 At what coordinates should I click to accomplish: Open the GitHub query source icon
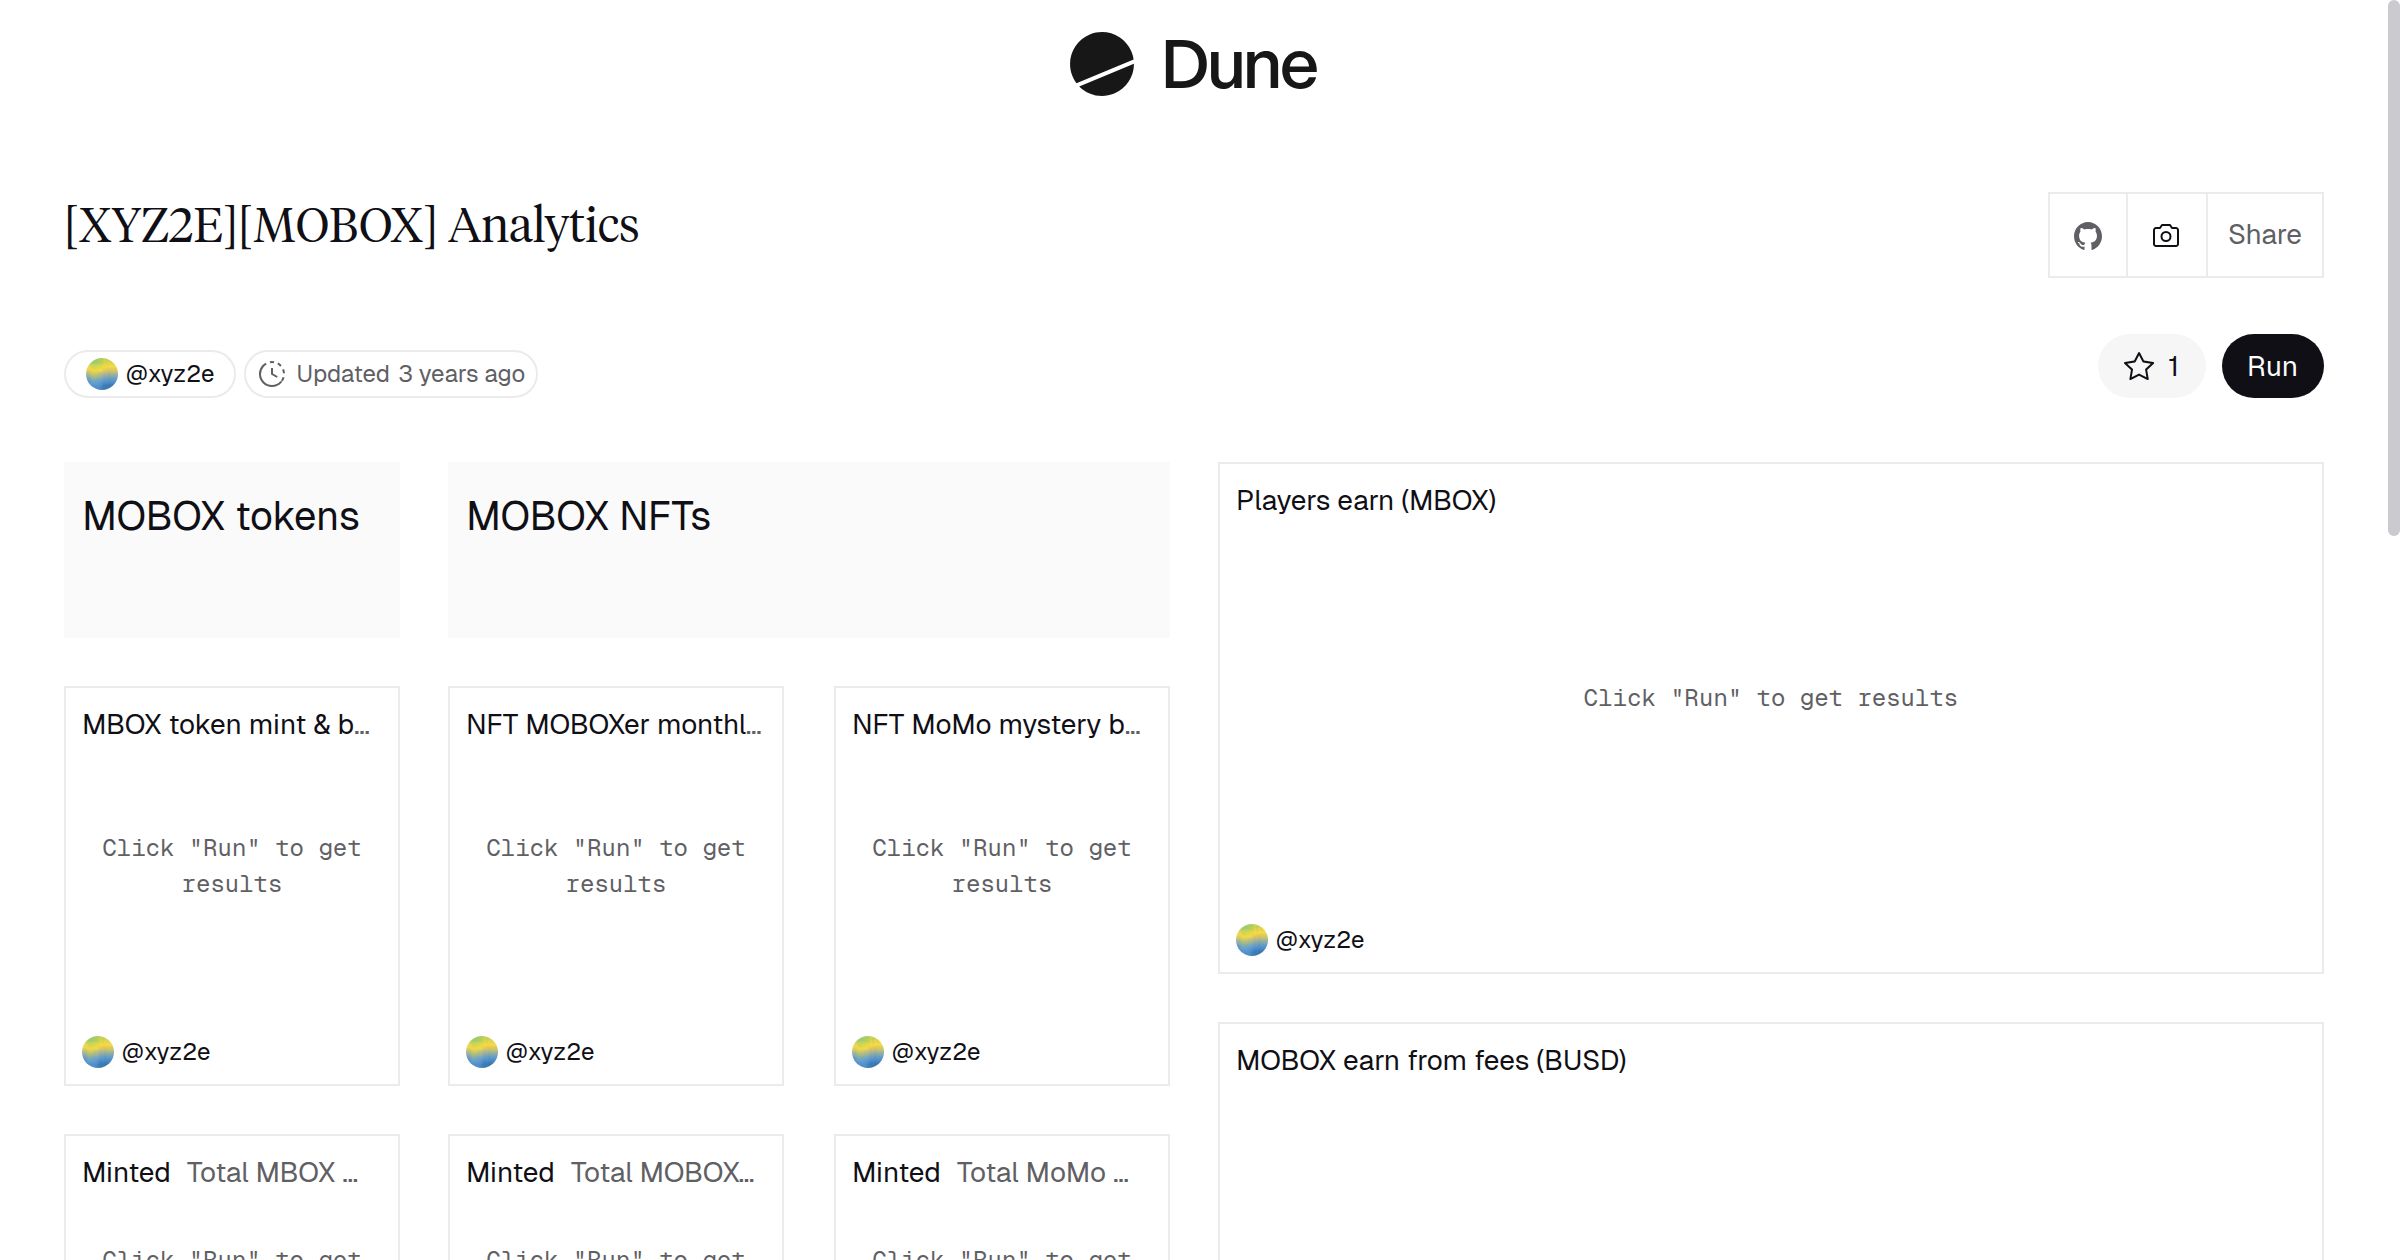click(2087, 234)
